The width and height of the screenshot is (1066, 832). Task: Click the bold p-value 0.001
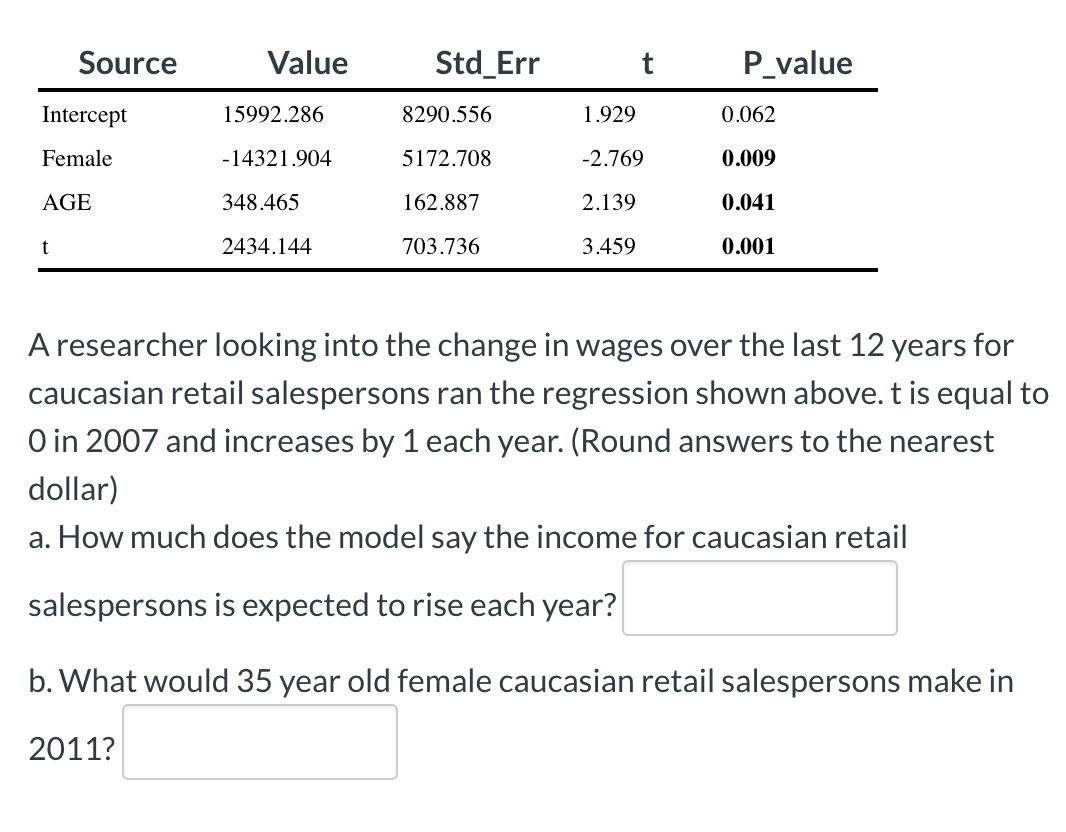coord(749,246)
